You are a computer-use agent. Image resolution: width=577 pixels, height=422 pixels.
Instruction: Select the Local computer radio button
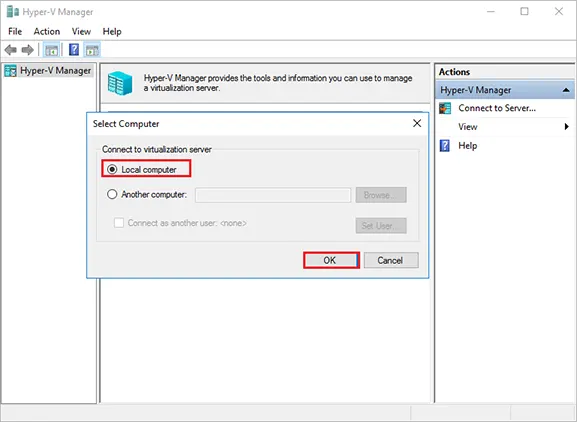pyautogui.click(x=112, y=169)
